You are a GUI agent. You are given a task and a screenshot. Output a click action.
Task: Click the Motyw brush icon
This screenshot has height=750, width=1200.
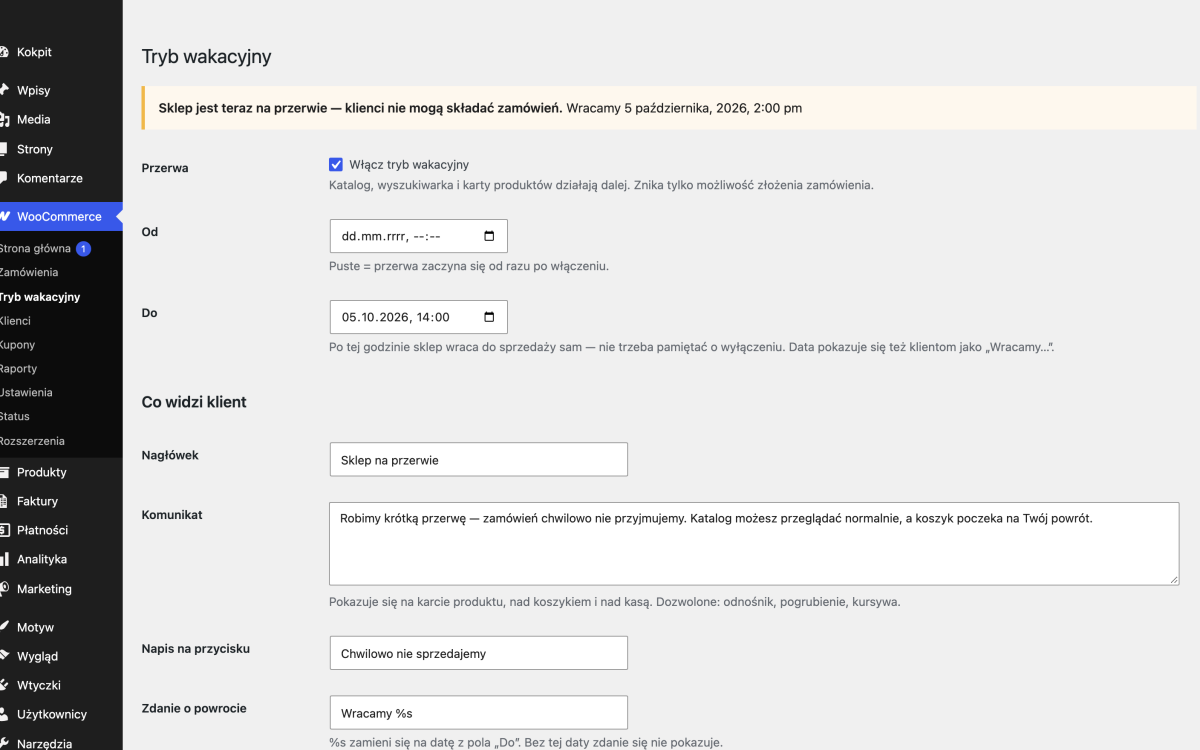tap(4, 627)
